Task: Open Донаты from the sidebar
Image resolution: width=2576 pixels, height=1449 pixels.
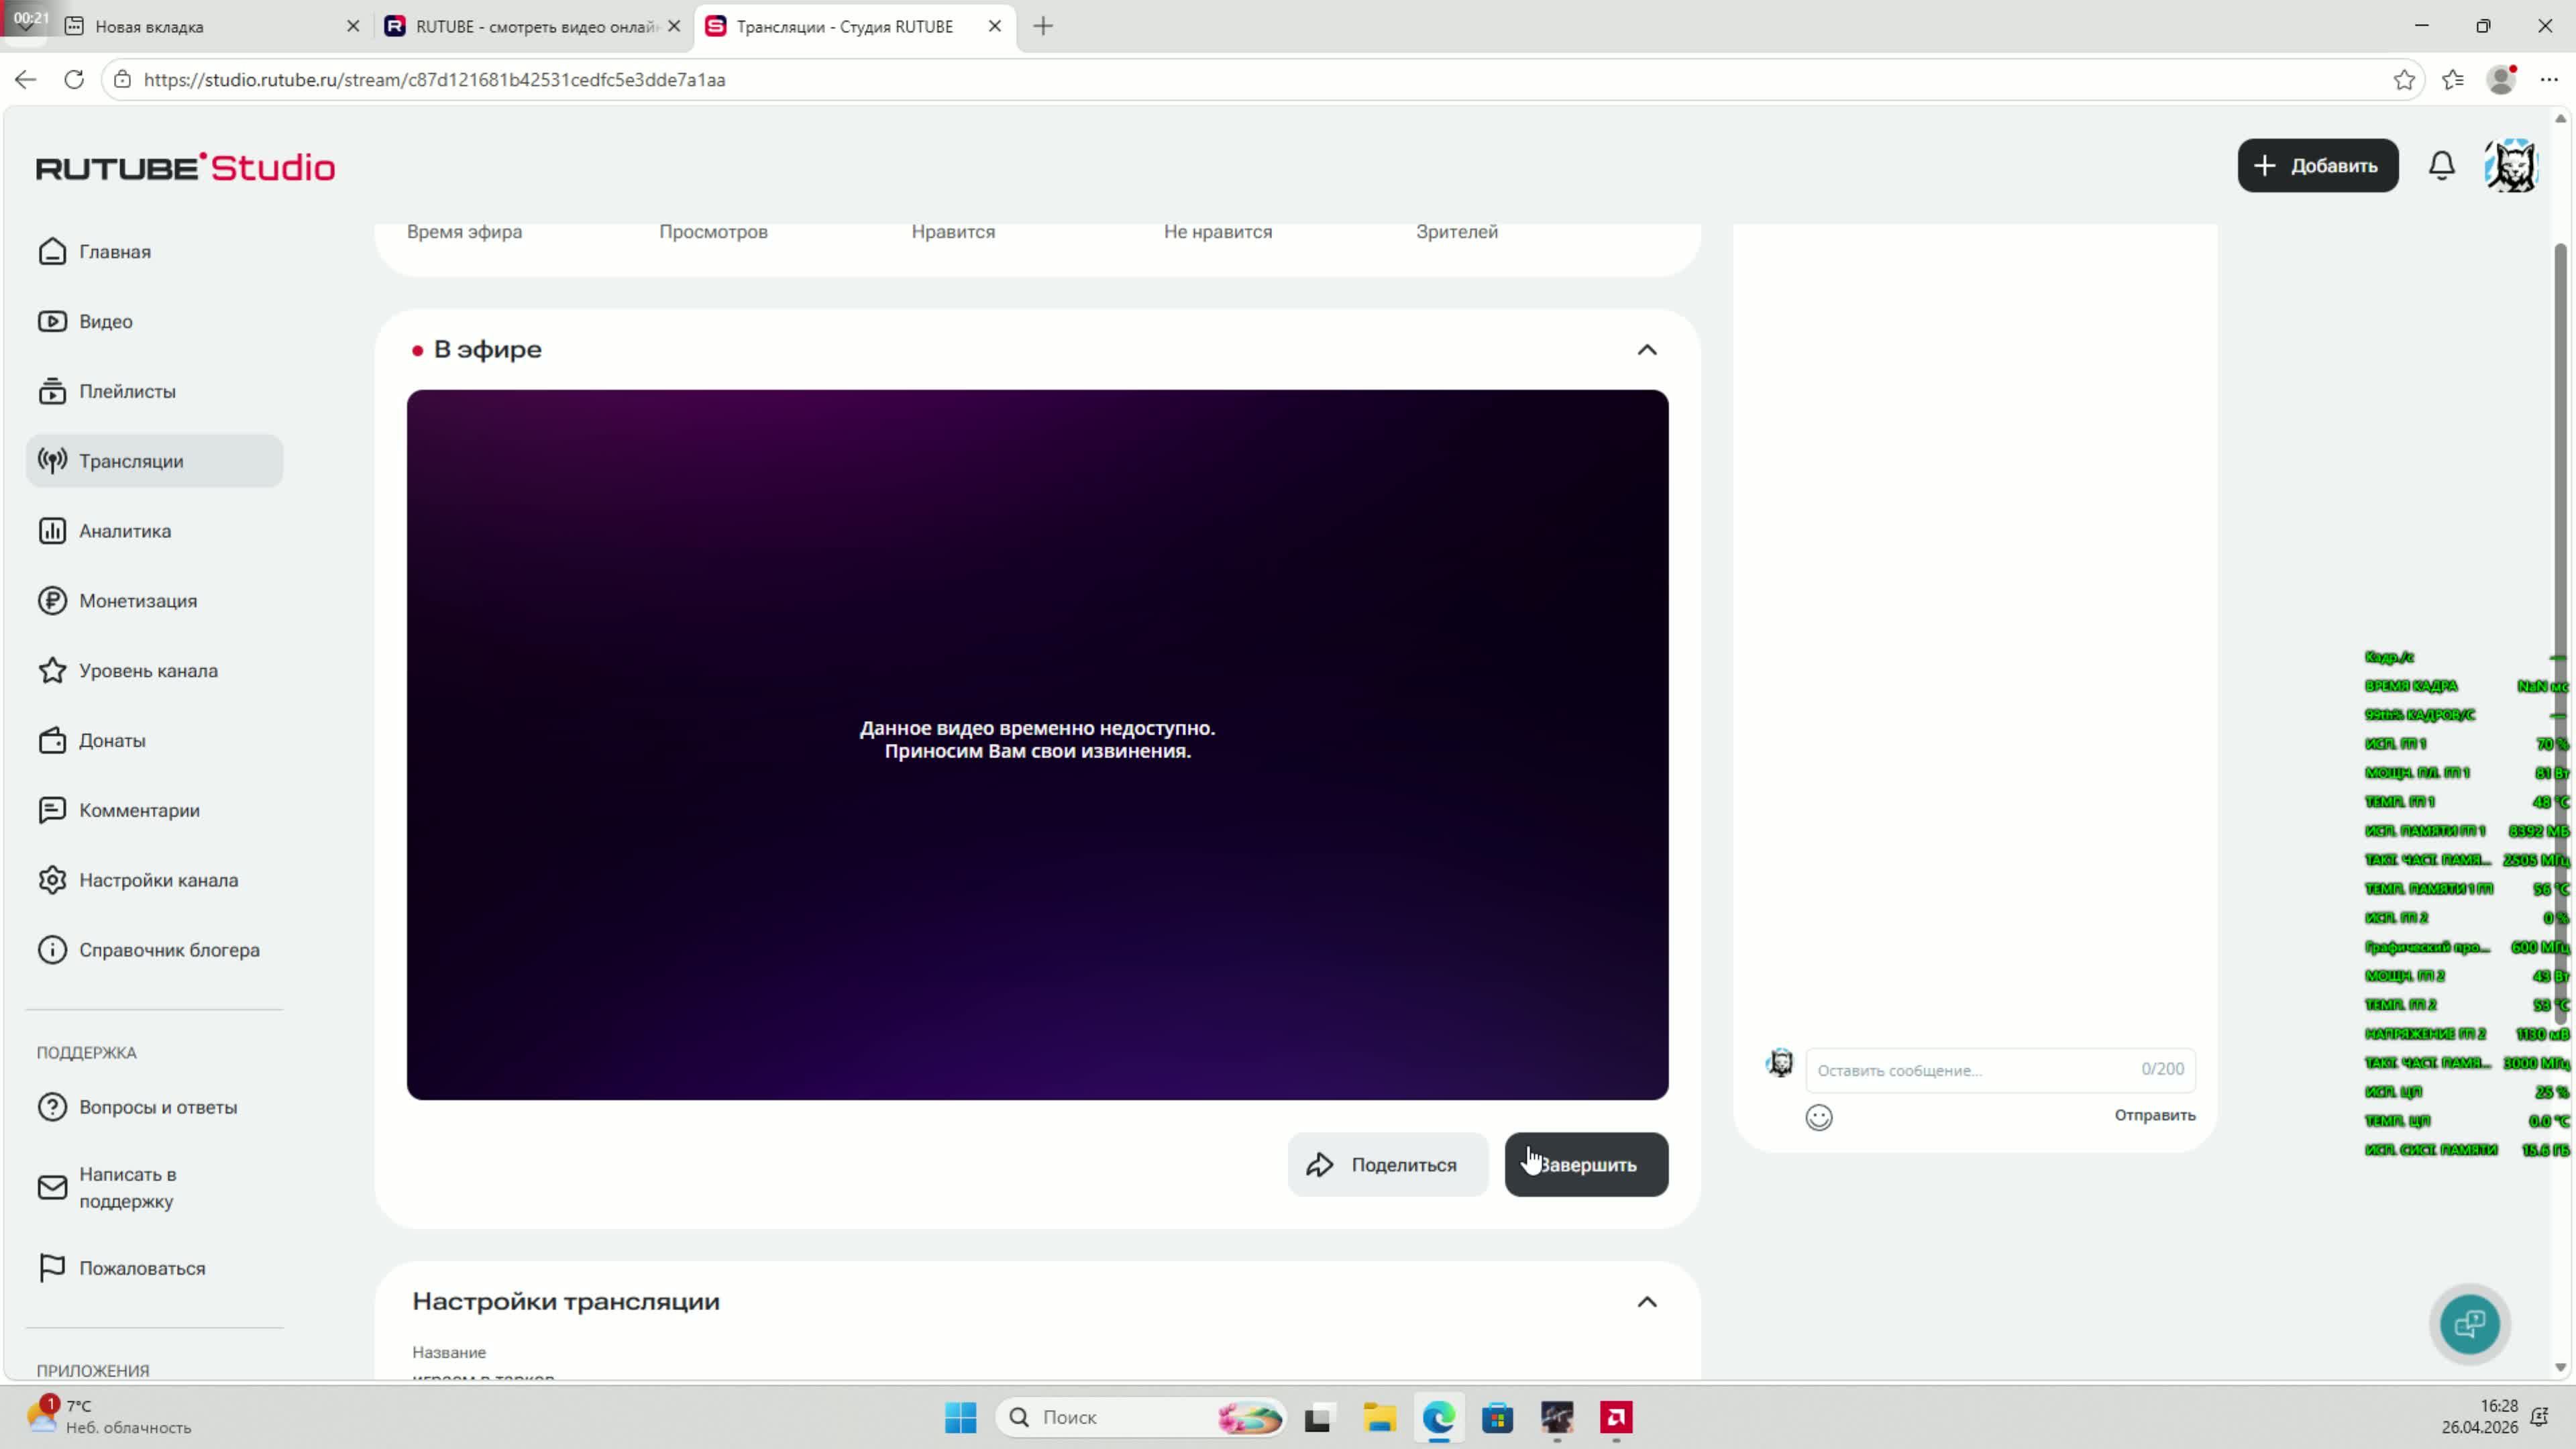Action: 112,741
